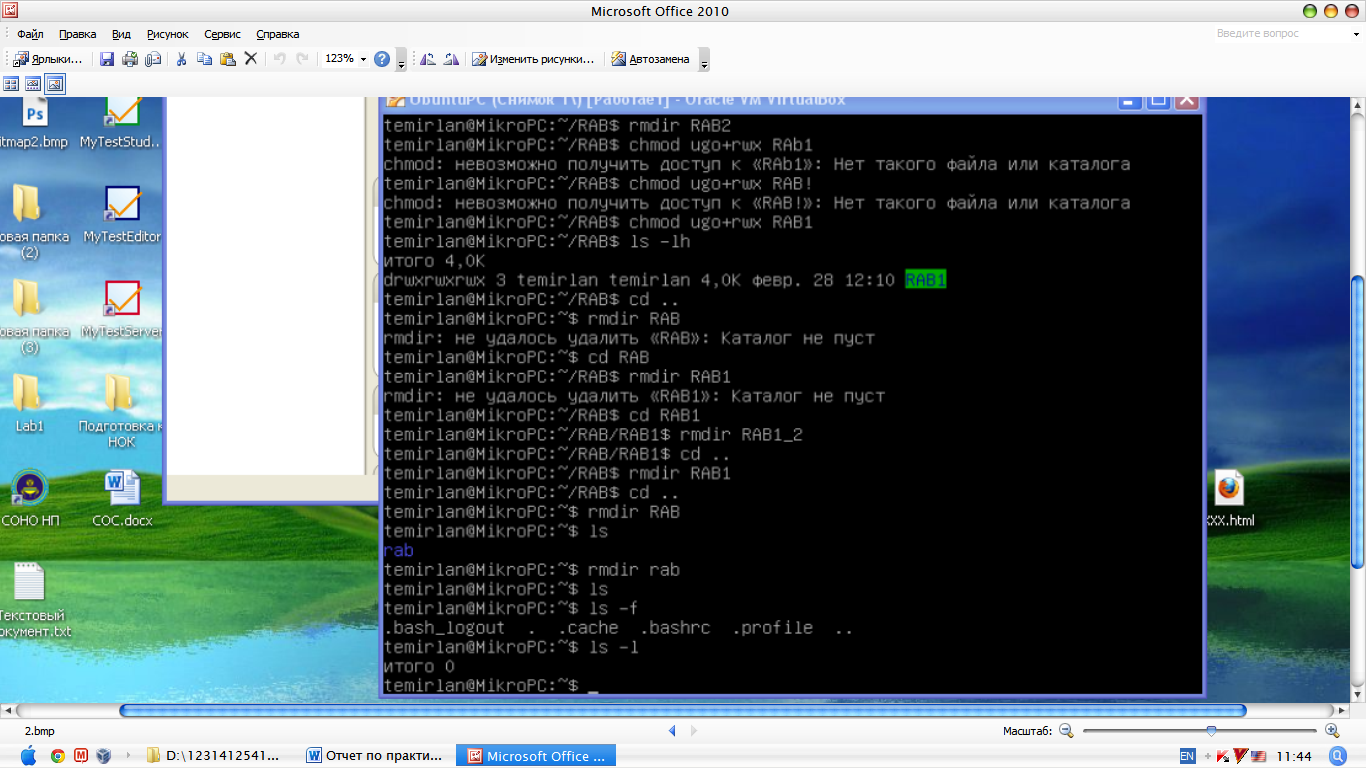This screenshot has height=768, width=1366.
Task: Click the red M quick launch icon
Action: [81, 756]
